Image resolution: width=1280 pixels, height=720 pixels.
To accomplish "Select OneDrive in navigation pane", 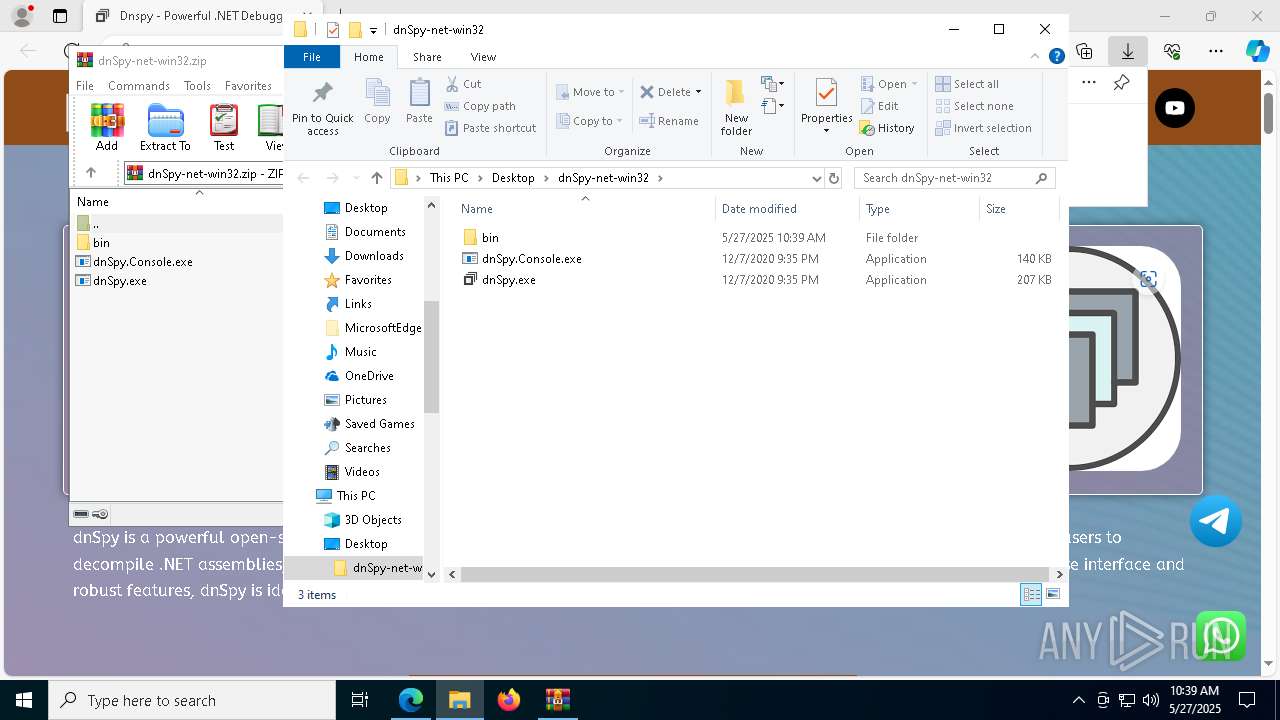I will (369, 376).
